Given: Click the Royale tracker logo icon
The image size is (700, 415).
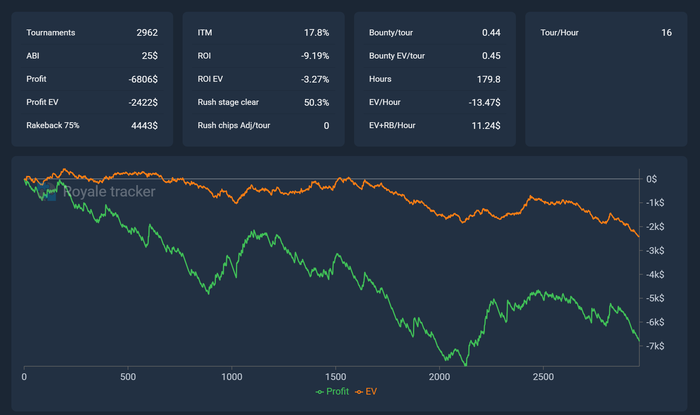Looking at the screenshot, I should pyautogui.click(x=47, y=191).
